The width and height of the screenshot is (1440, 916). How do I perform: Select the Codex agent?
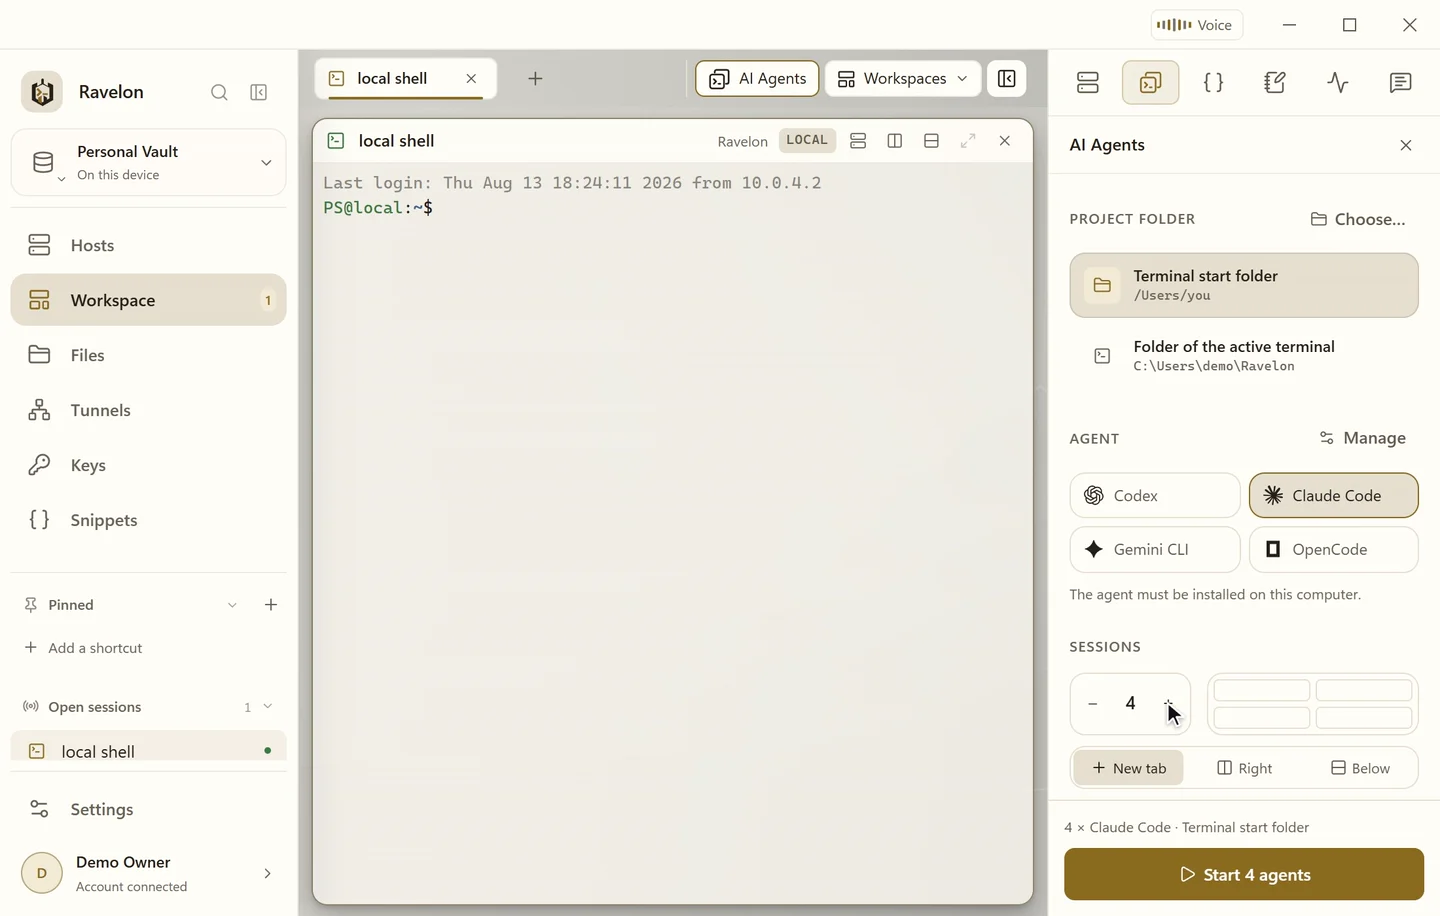click(x=1155, y=495)
